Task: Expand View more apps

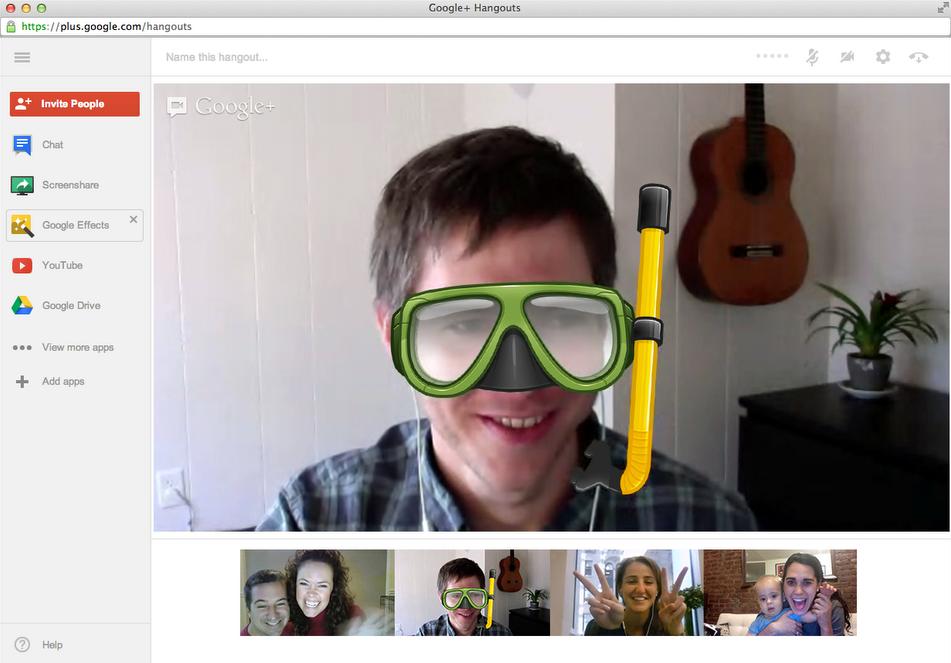Action: (x=77, y=347)
